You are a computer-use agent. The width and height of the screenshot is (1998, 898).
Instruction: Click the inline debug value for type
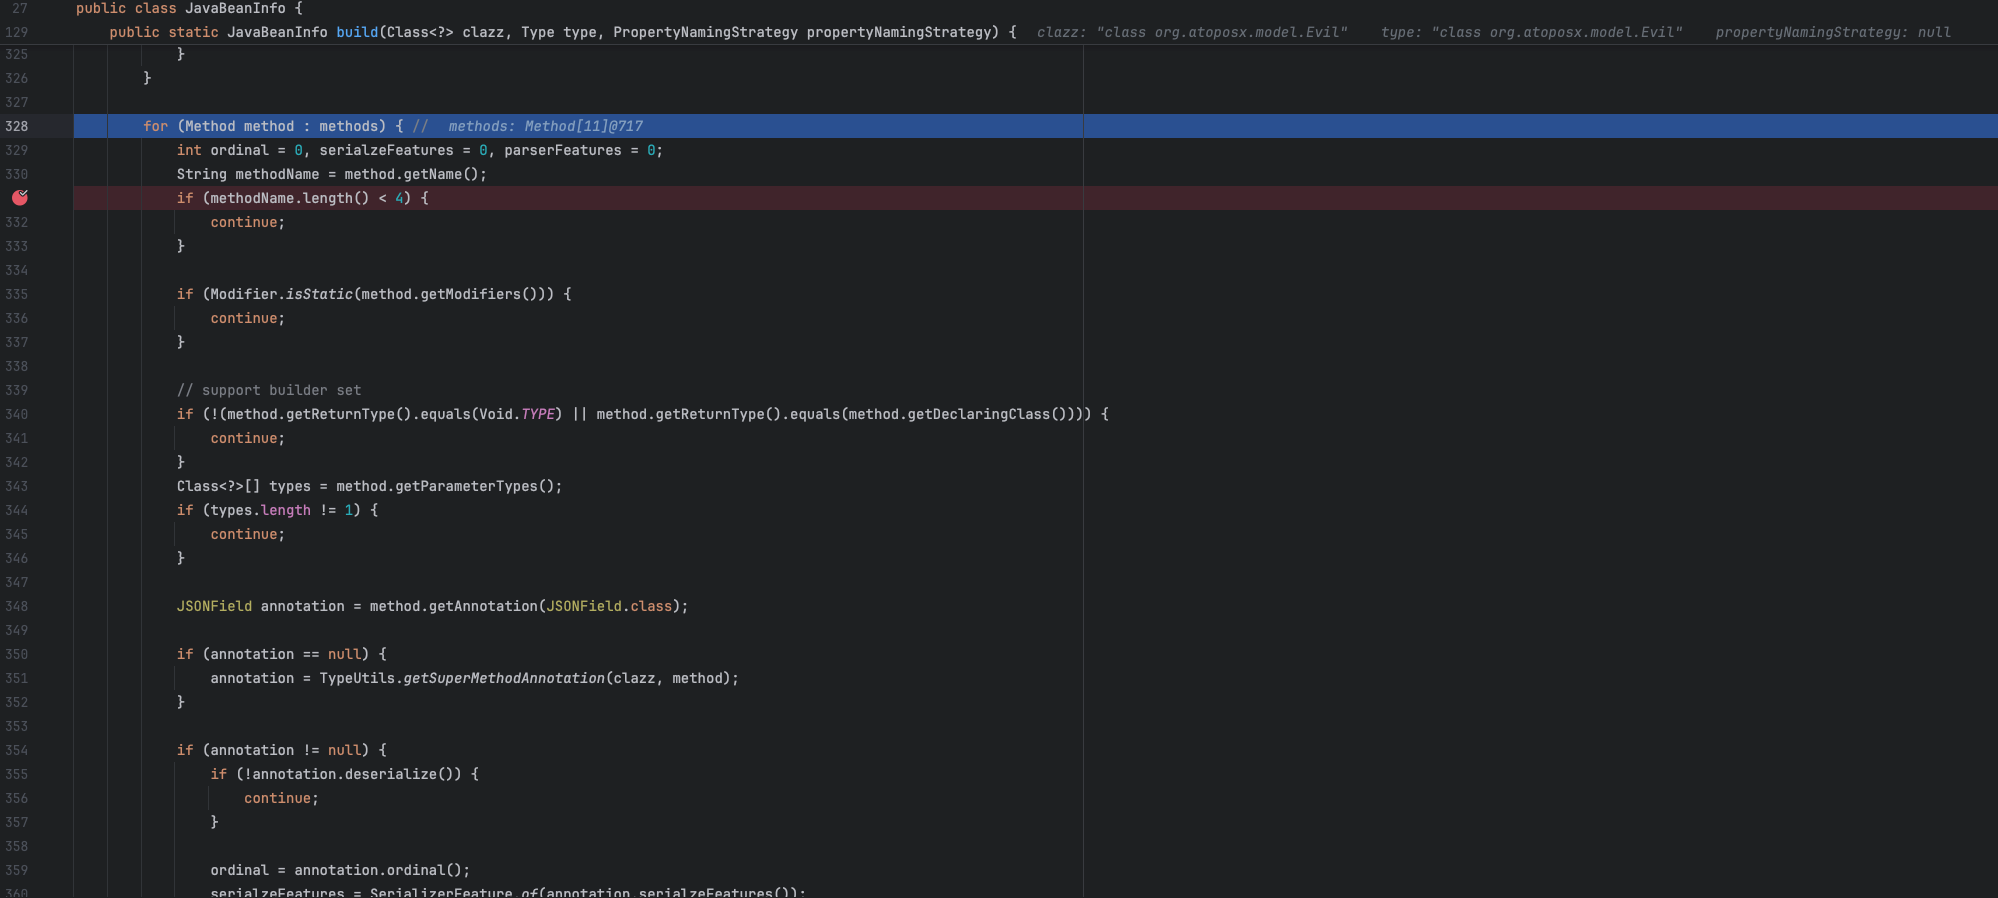point(1530,33)
